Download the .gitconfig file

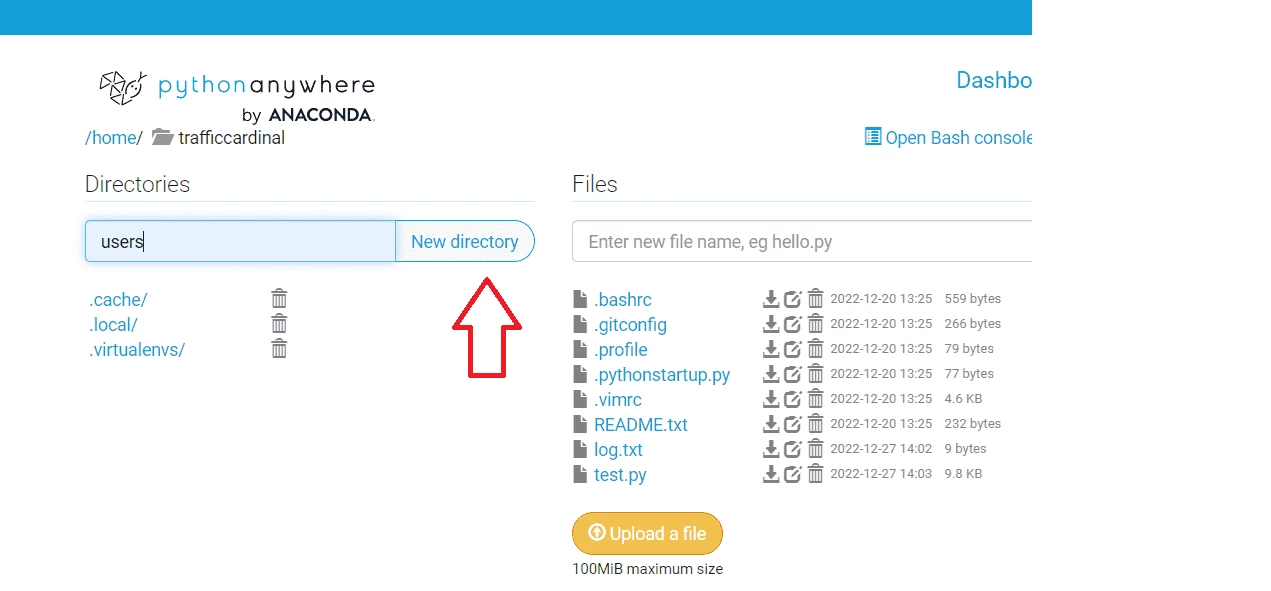click(771, 324)
